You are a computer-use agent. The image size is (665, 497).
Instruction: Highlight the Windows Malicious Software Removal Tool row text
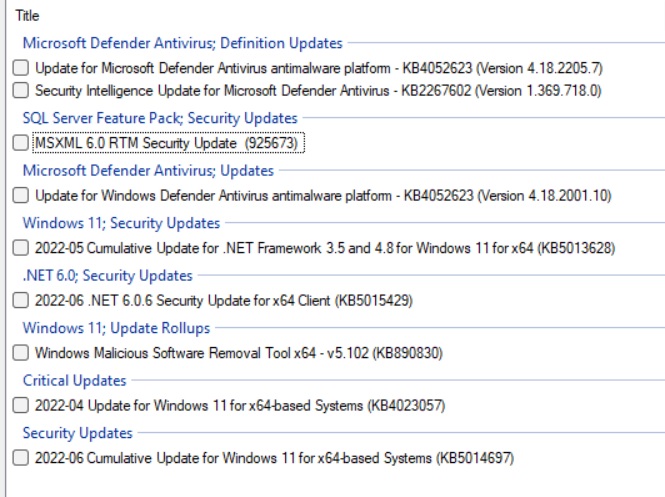click(x=238, y=353)
